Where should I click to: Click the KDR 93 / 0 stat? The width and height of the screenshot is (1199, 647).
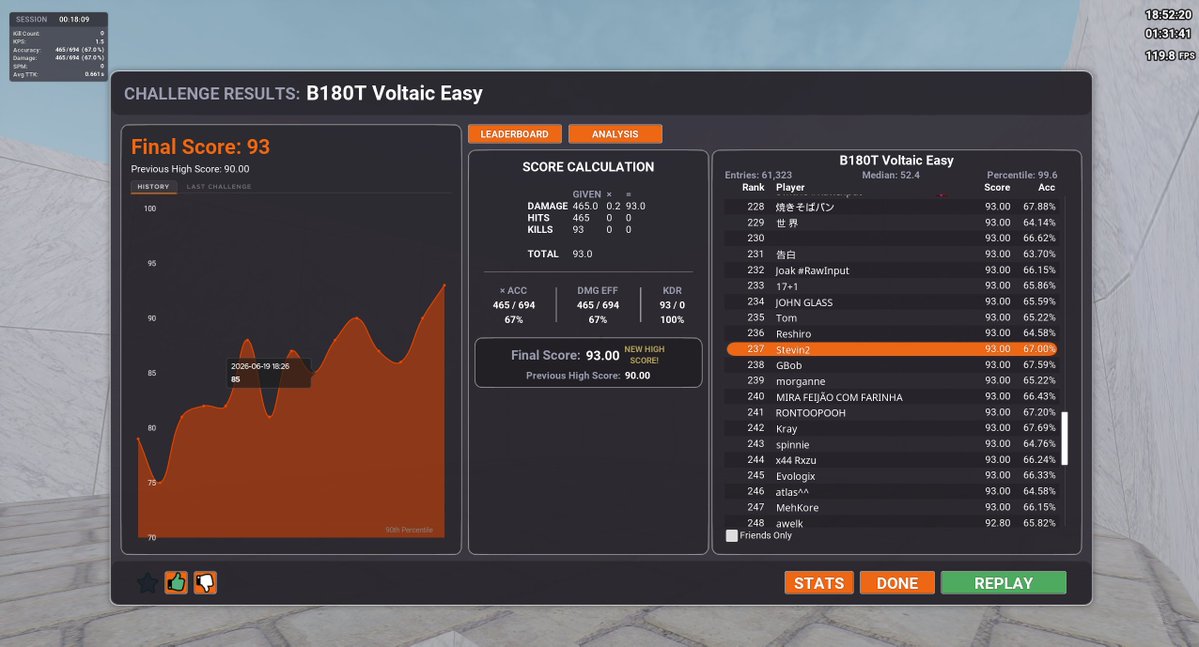(x=672, y=305)
